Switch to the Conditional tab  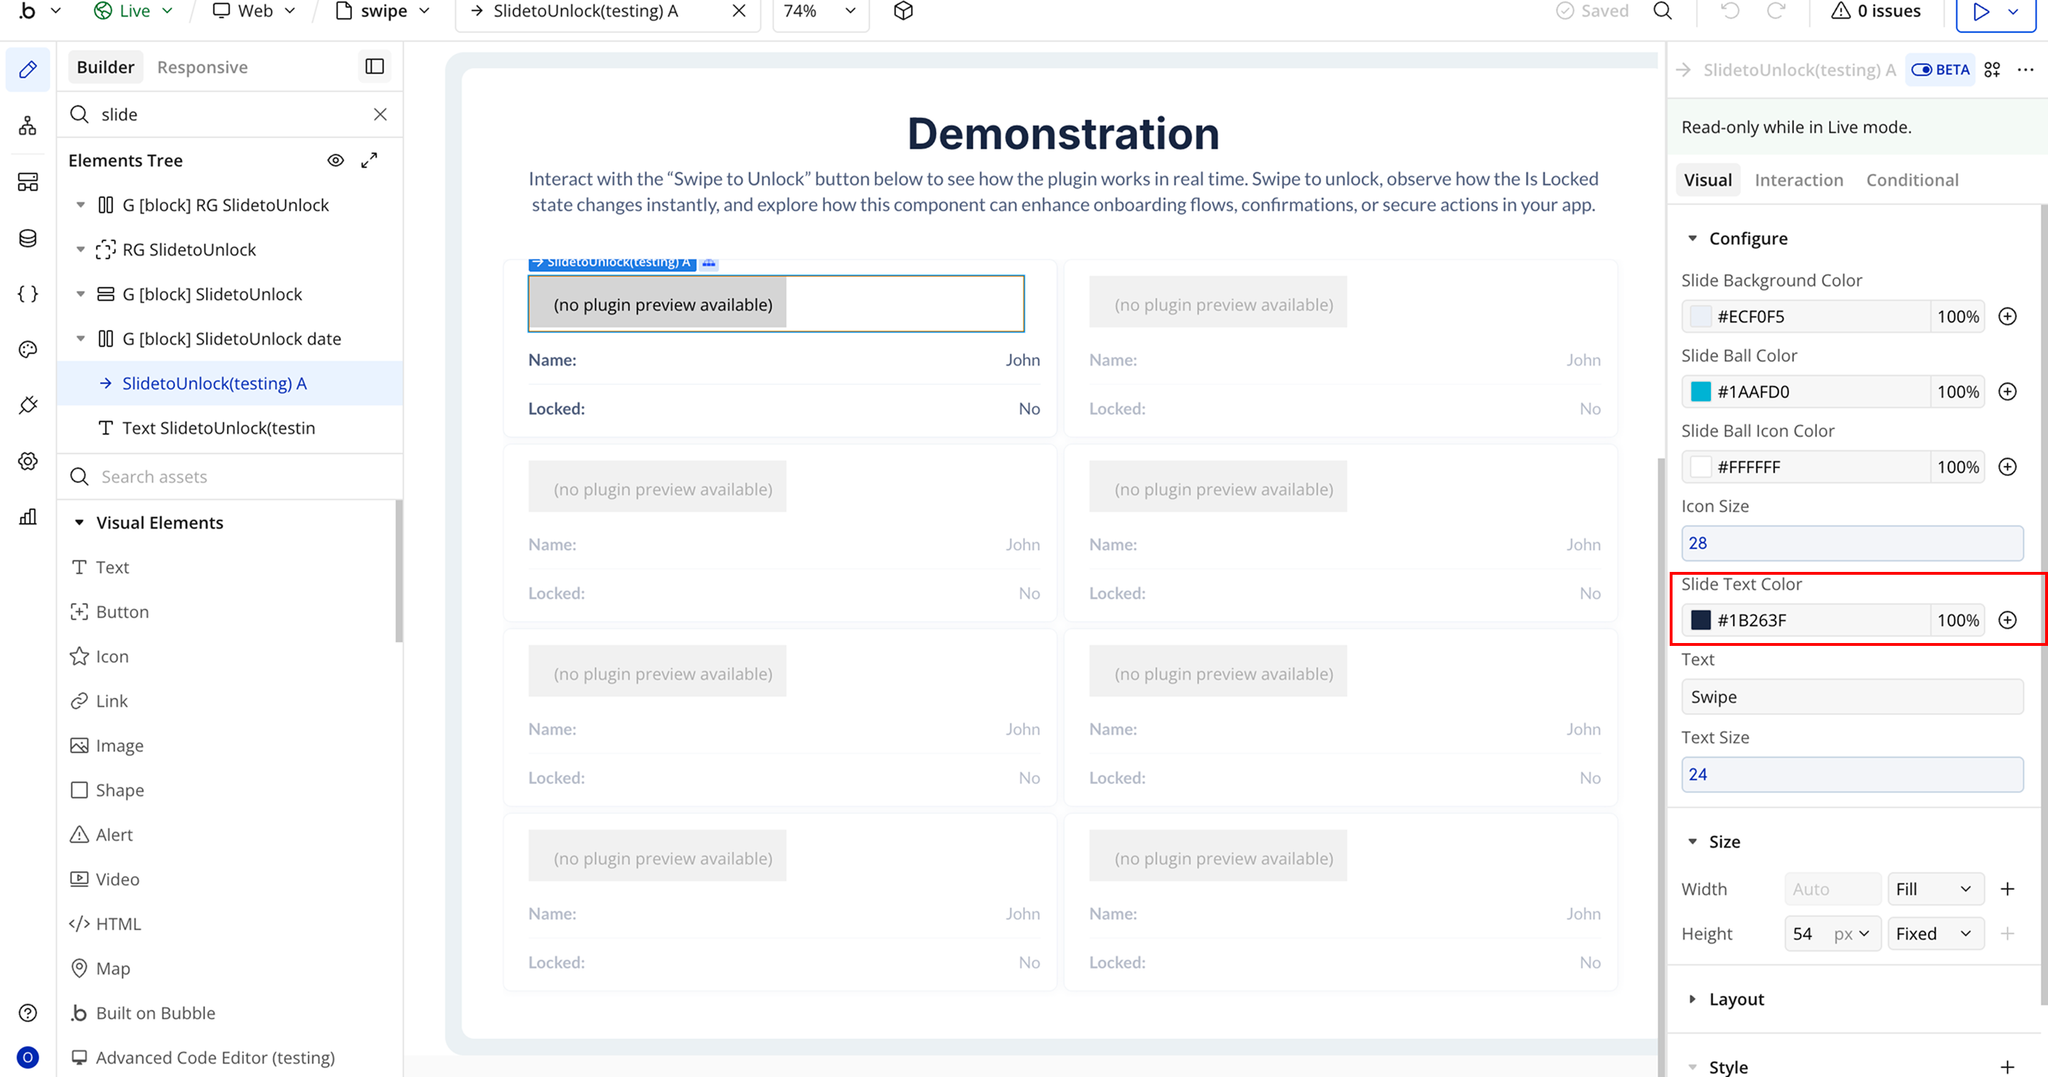[1912, 180]
